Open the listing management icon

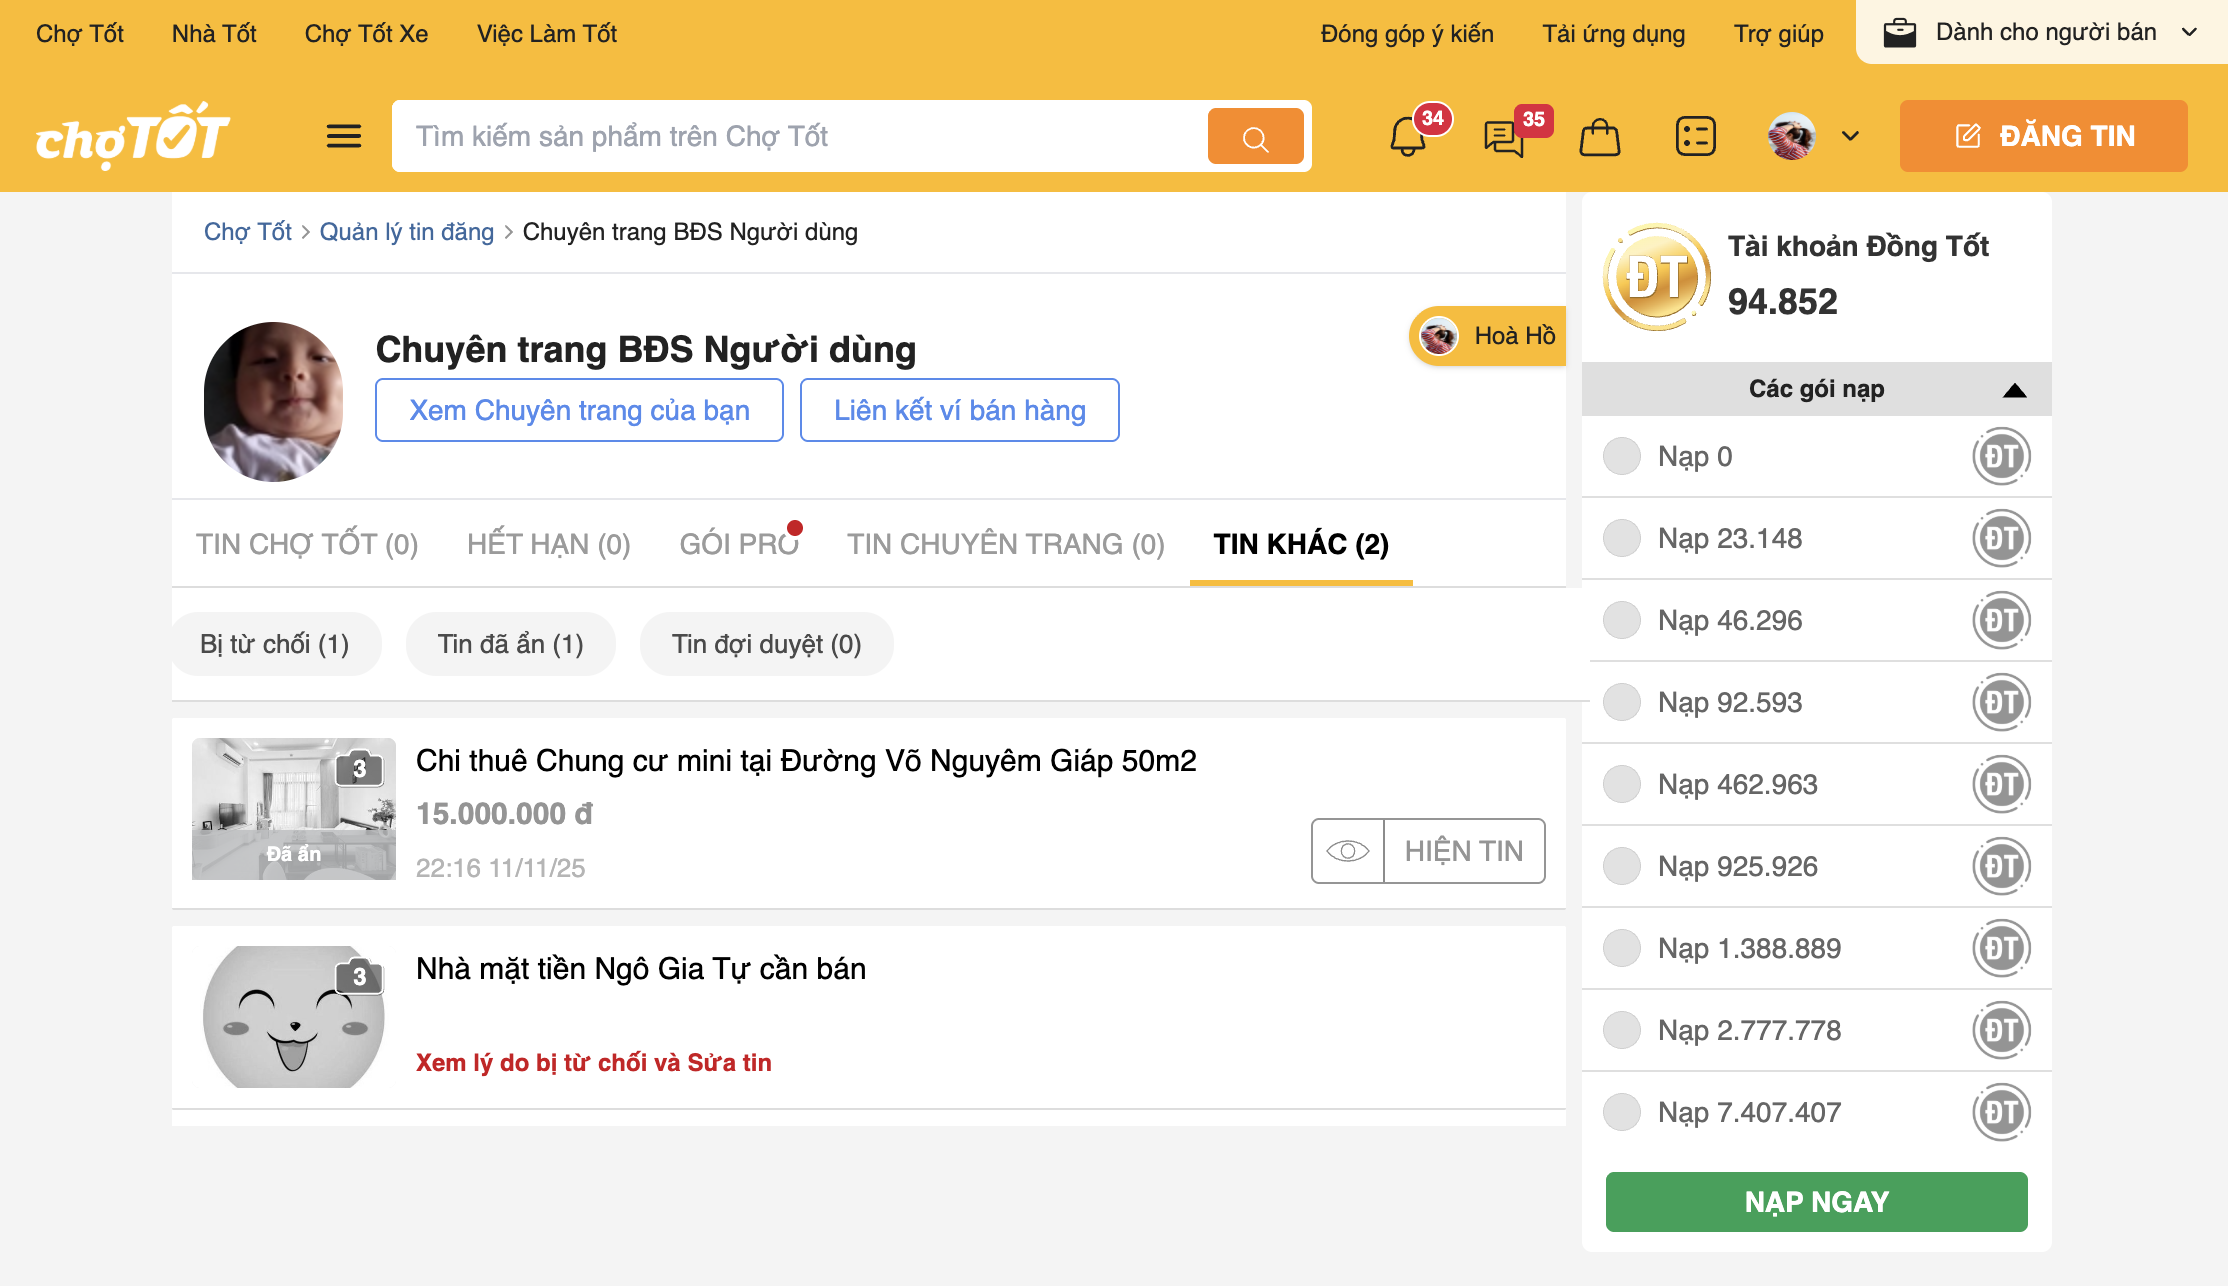(x=1695, y=137)
